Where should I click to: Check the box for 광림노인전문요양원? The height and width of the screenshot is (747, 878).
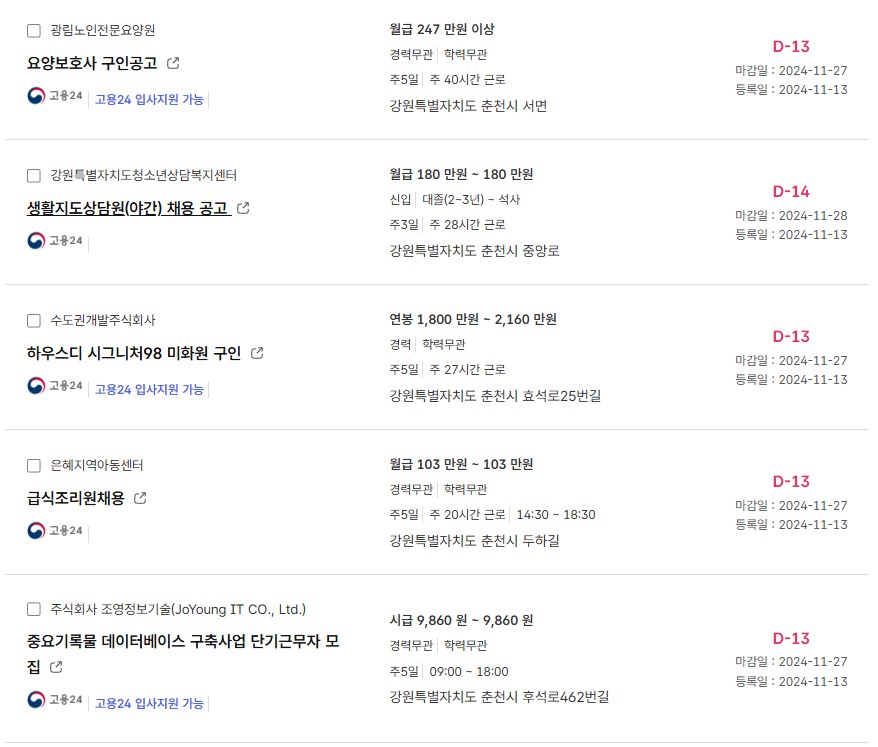click(x=34, y=30)
